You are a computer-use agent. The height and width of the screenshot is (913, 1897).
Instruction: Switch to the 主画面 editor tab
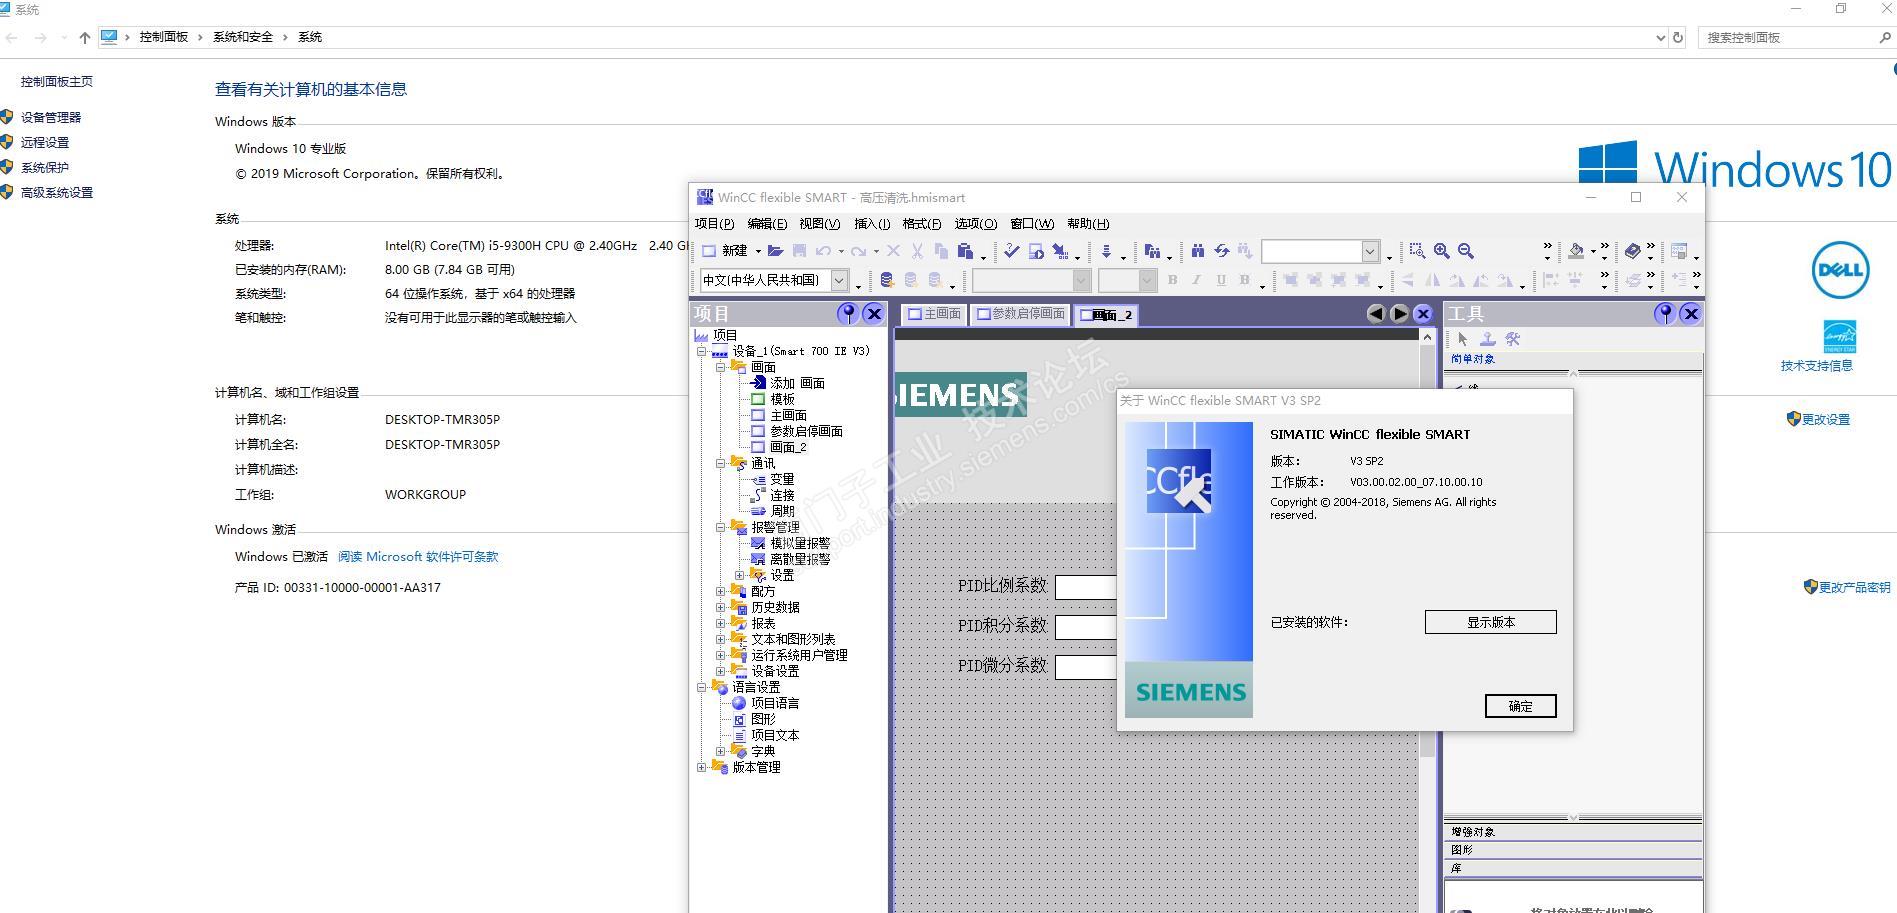point(934,314)
